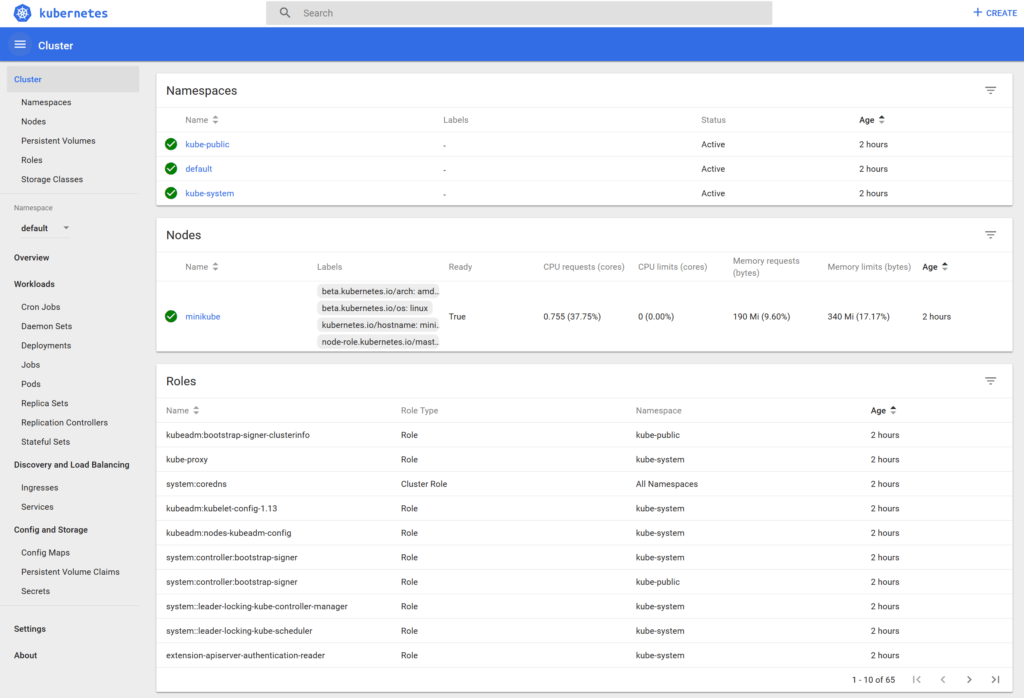
Task: Click extension-apiserver-authentication-reader role name
Action: coord(245,656)
